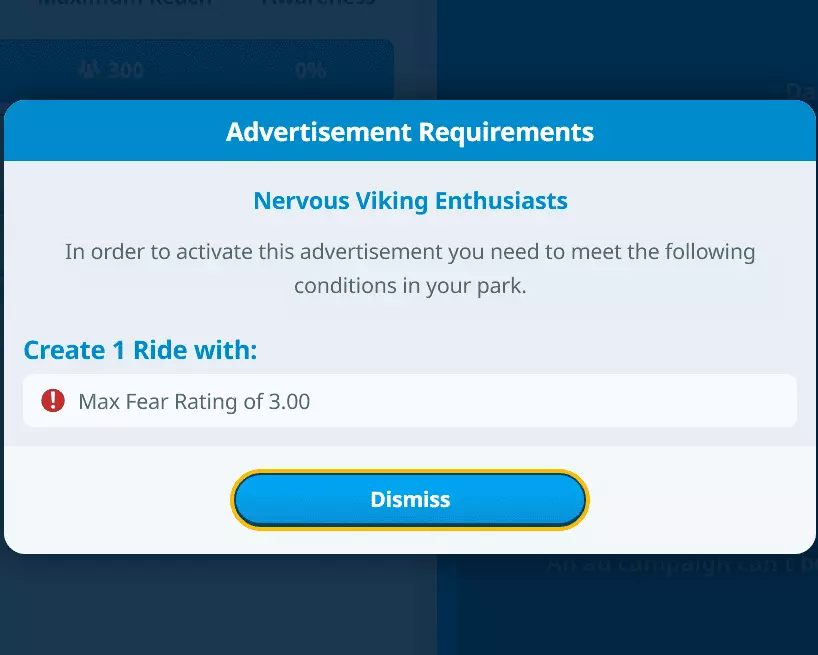Select the Max Fear Rating requirement row
The width and height of the screenshot is (818, 655).
[x=410, y=401]
